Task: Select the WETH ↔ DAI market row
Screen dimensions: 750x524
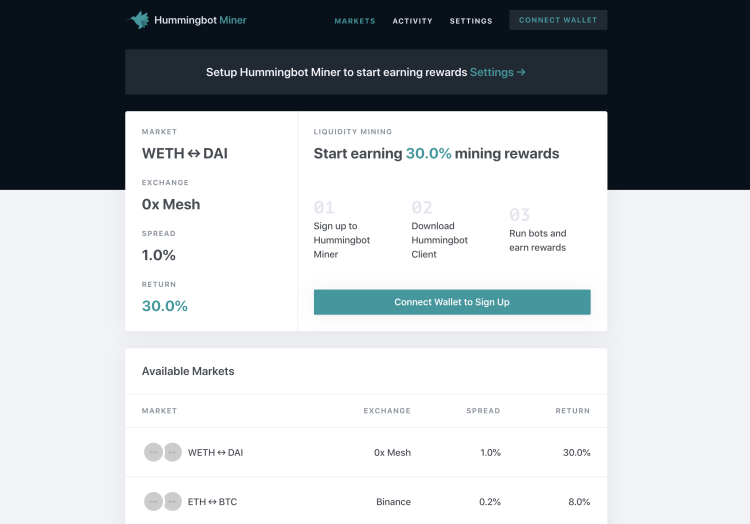Action: click(x=366, y=452)
